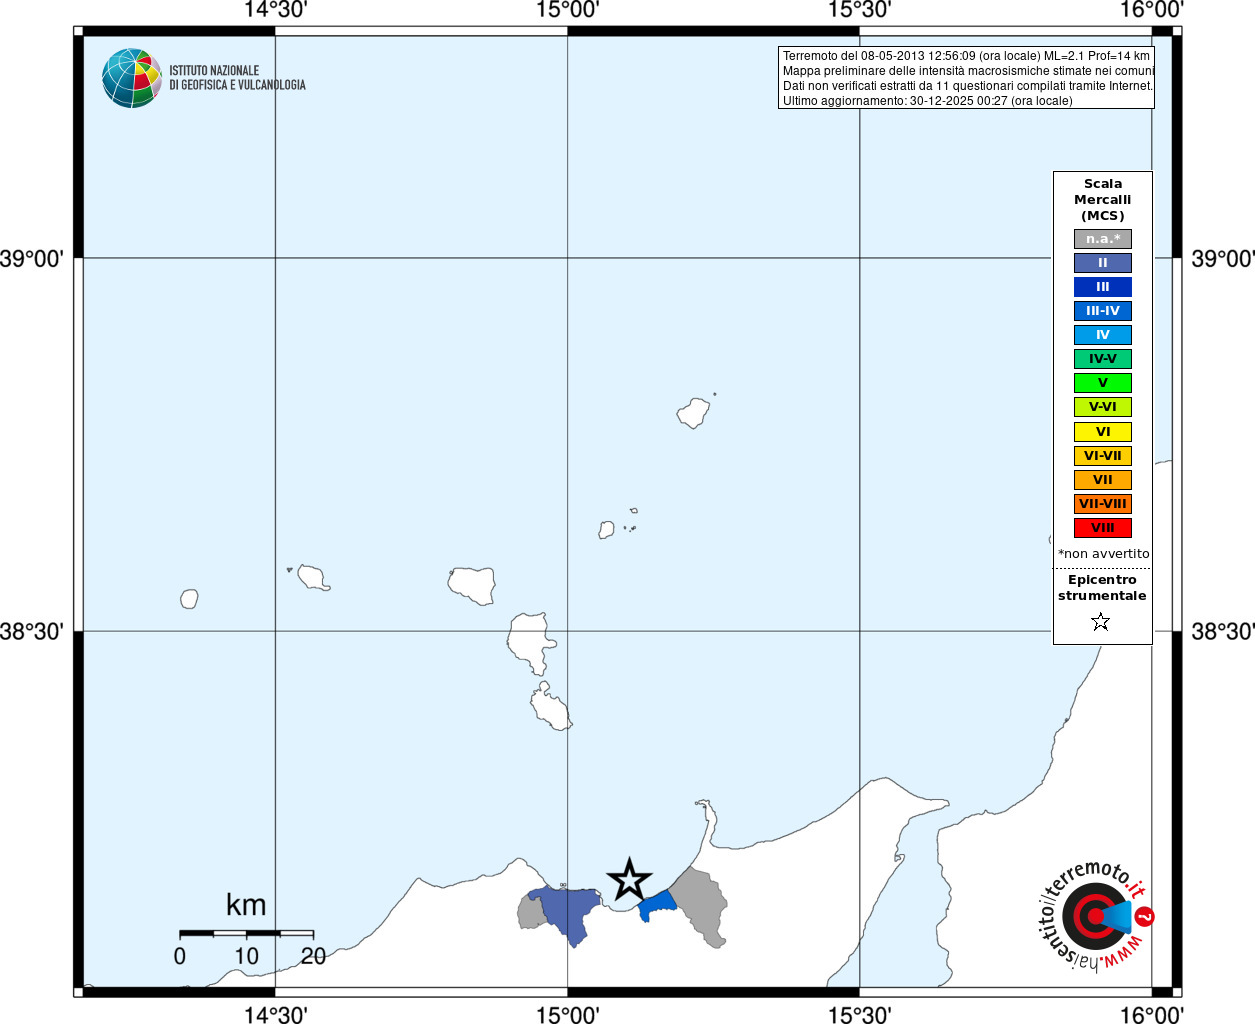Select the III intensity legend swatch
This screenshot has height=1024, width=1255.
point(1103,287)
